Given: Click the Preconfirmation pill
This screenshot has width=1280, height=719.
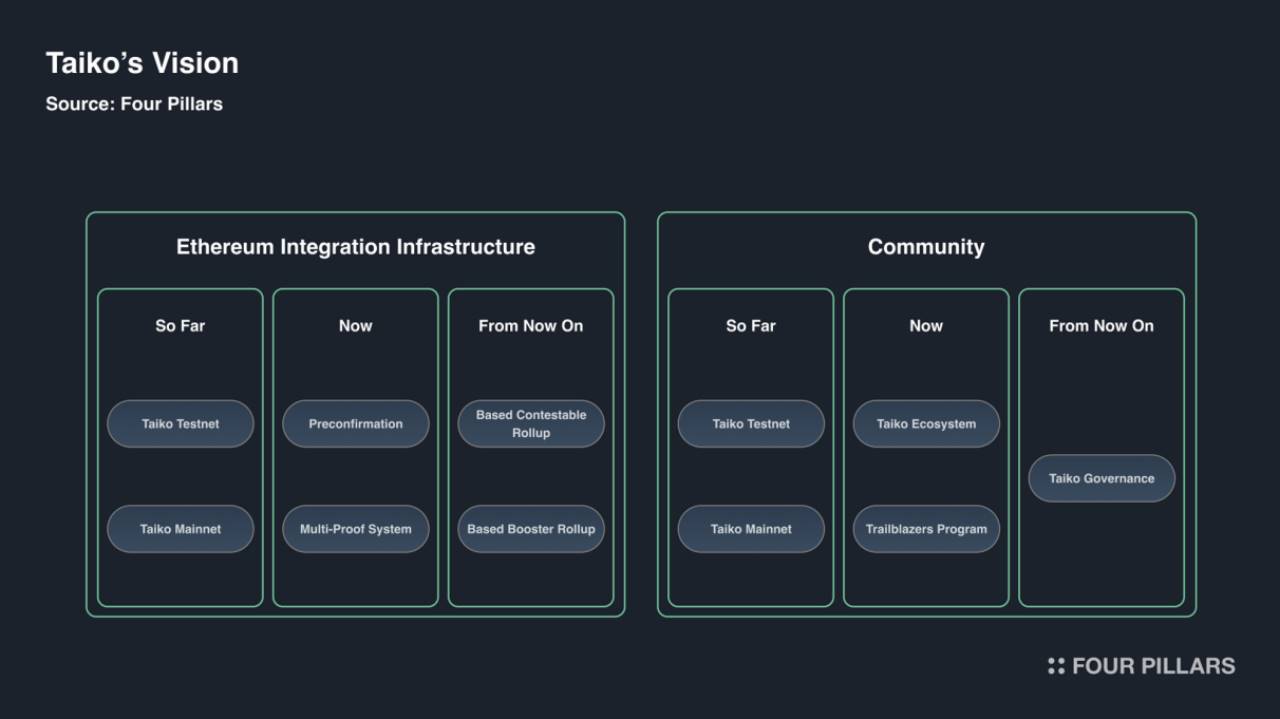Looking at the screenshot, I should (x=355, y=424).
